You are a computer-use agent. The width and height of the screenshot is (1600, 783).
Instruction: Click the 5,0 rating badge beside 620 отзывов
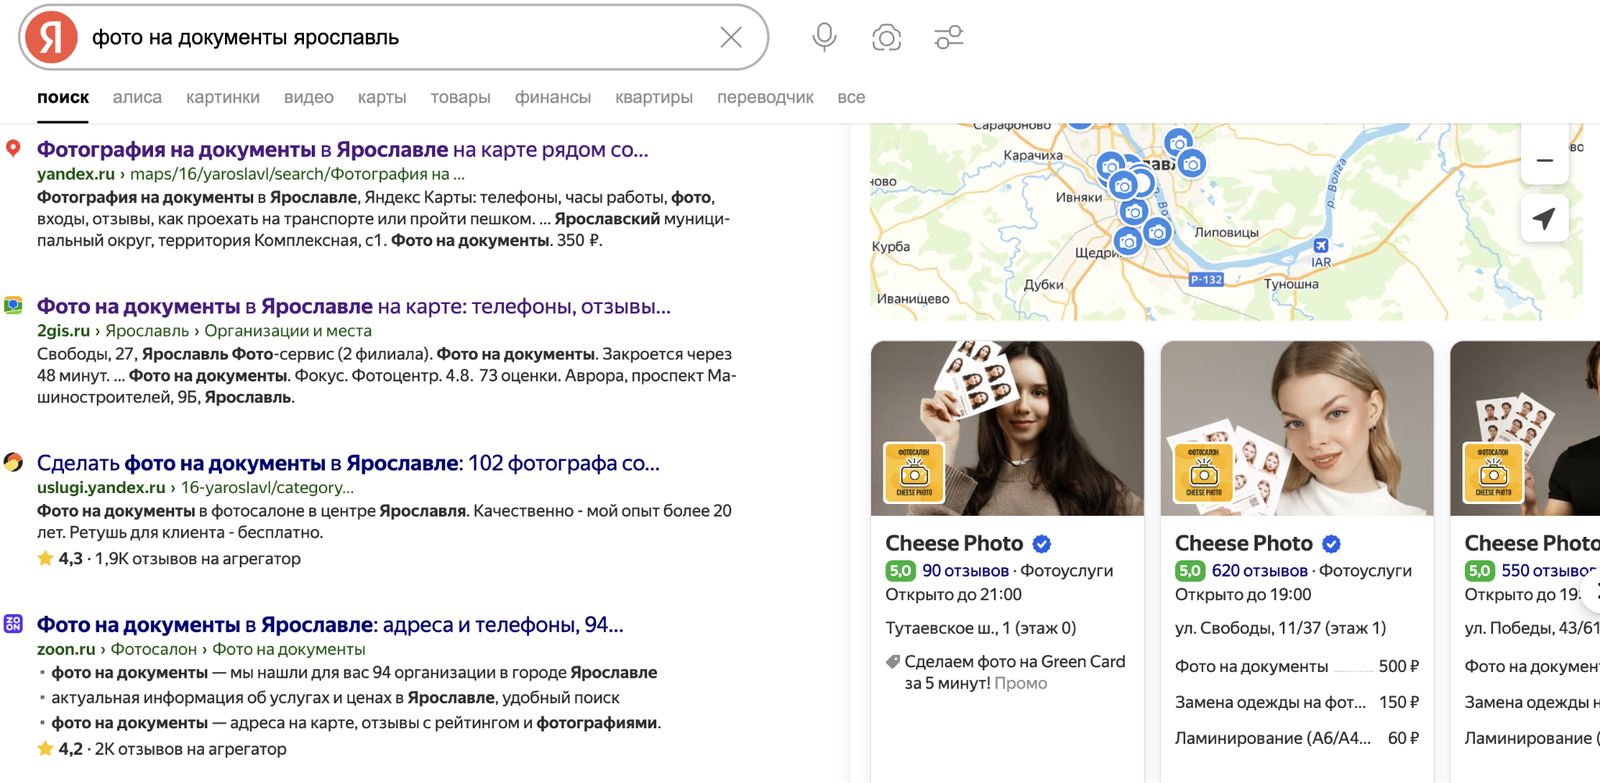pyautogui.click(x=1190, y=571)
